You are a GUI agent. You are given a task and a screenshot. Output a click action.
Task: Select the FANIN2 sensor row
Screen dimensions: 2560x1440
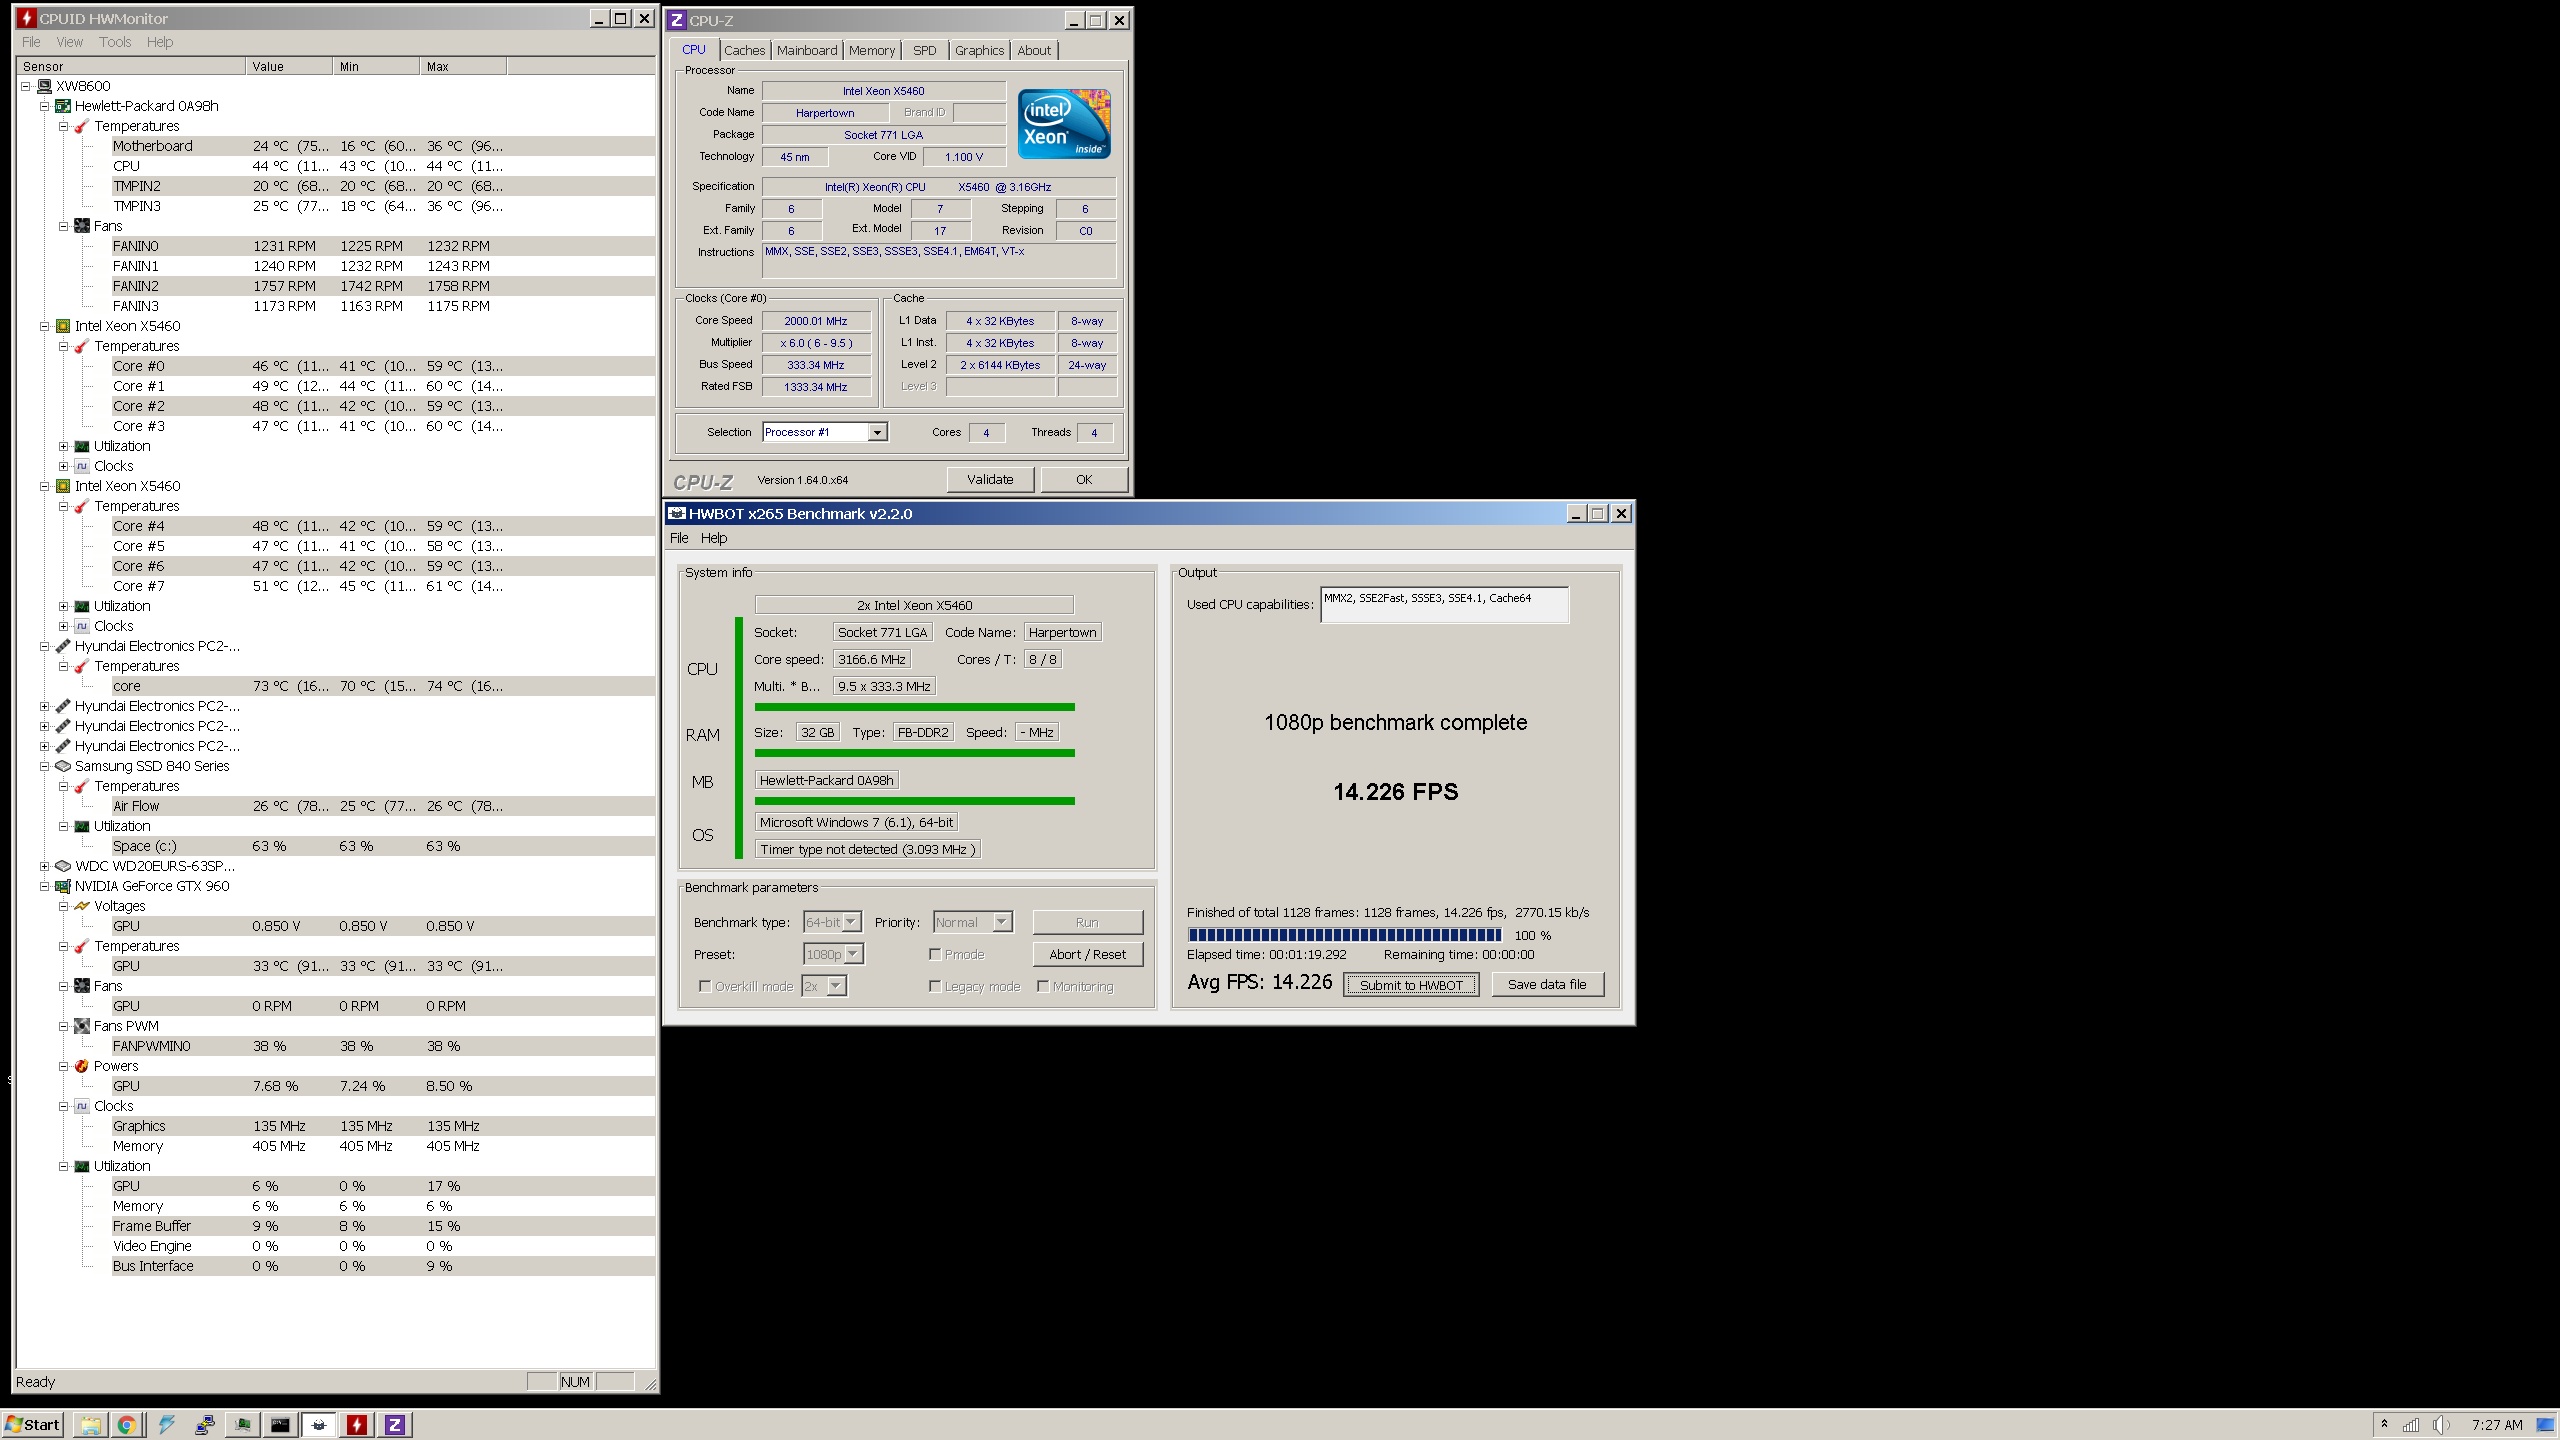coord(383,286)
